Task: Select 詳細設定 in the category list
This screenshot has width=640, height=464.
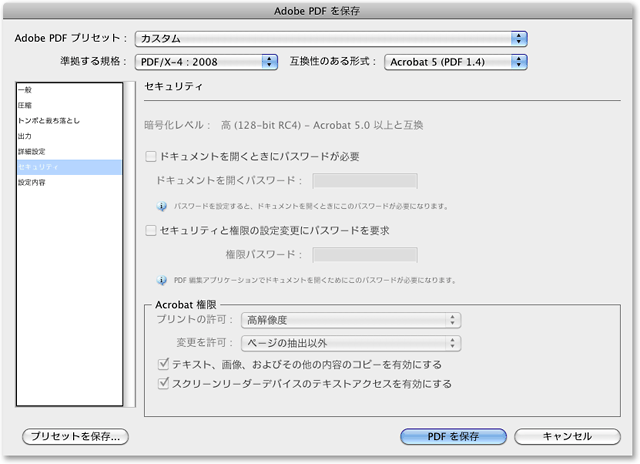Action: coord(30,151)
